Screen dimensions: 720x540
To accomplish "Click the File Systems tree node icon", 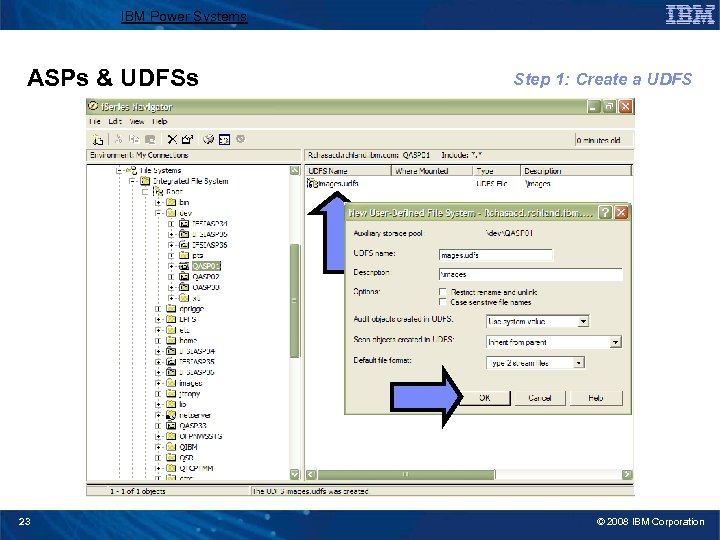I will coord(132,170).
